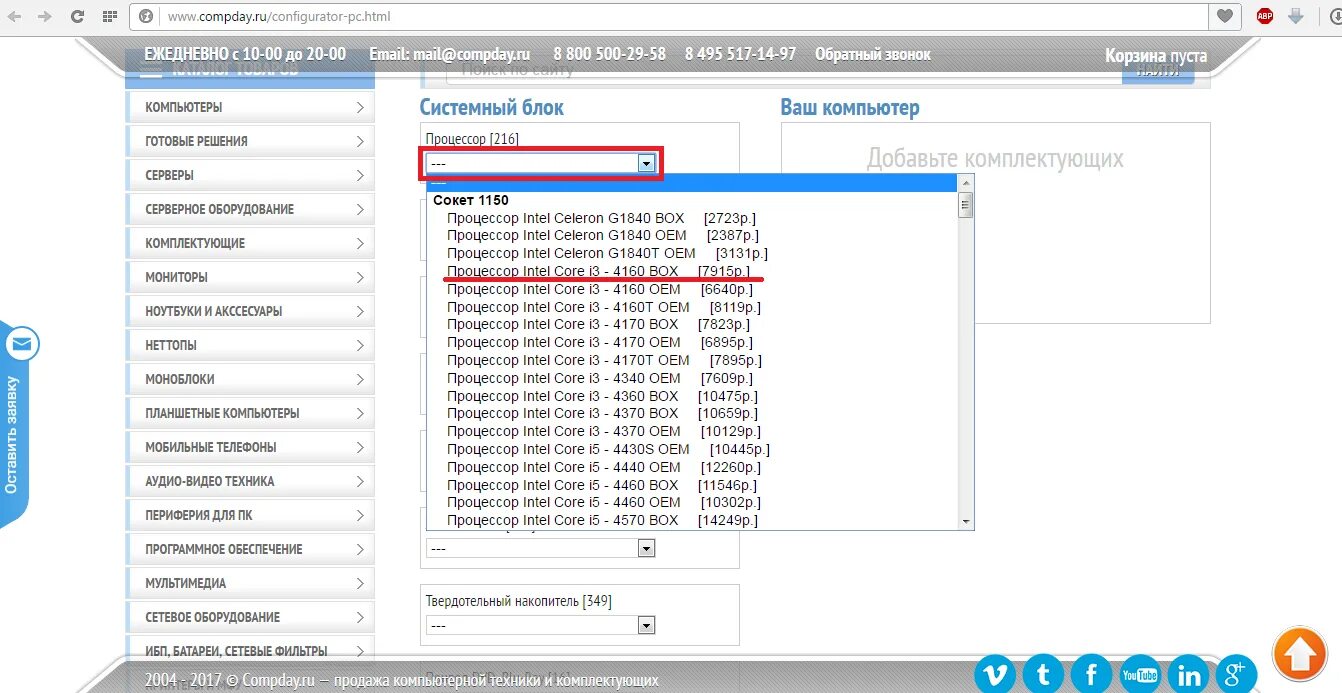The width and height of the screenshot is (1342, 693).
Task: Click the envelope icon on side tab
Action: (22, 346)
